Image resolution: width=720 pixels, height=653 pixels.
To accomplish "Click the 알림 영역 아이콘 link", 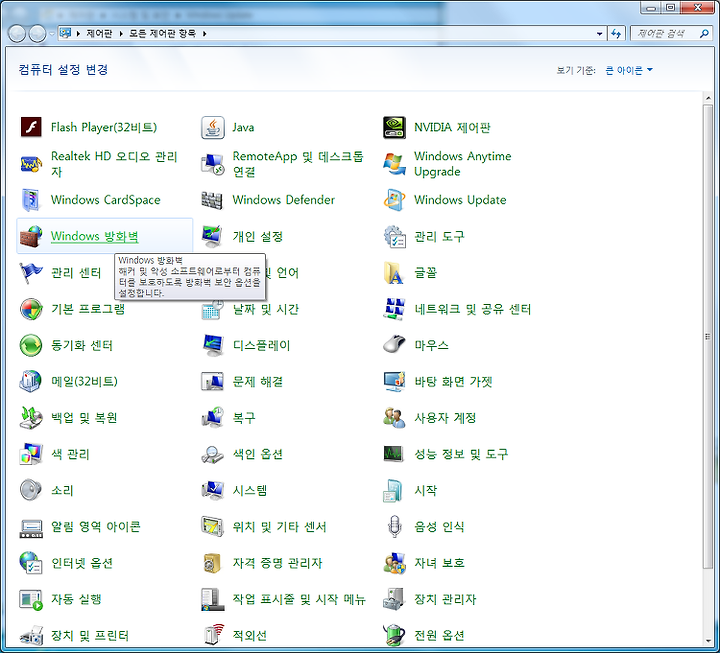I will click(x=96, y=527).
